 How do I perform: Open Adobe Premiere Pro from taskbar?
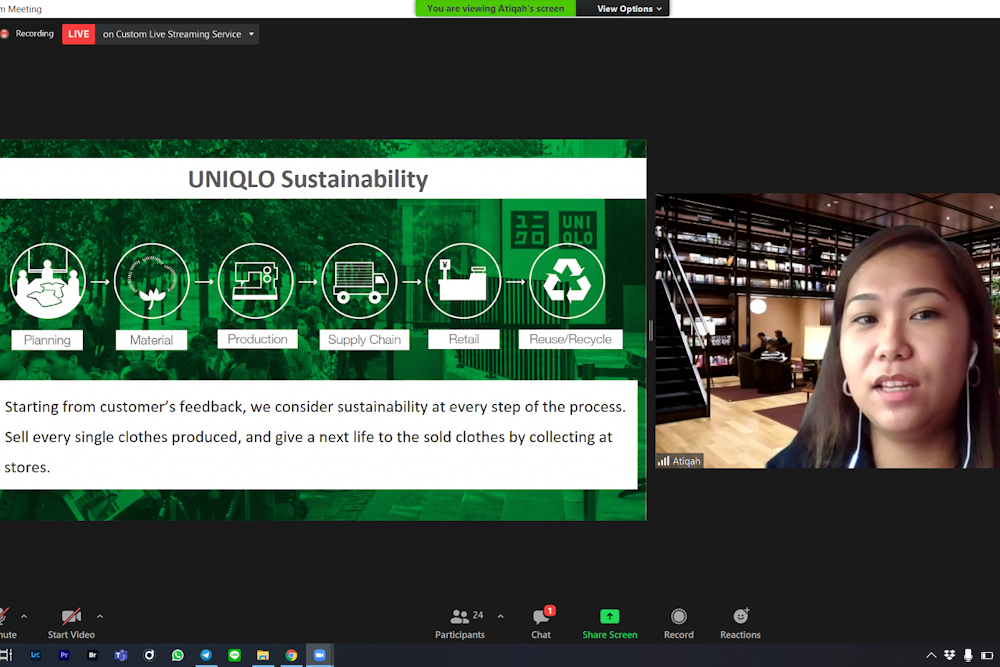[64, 655]
